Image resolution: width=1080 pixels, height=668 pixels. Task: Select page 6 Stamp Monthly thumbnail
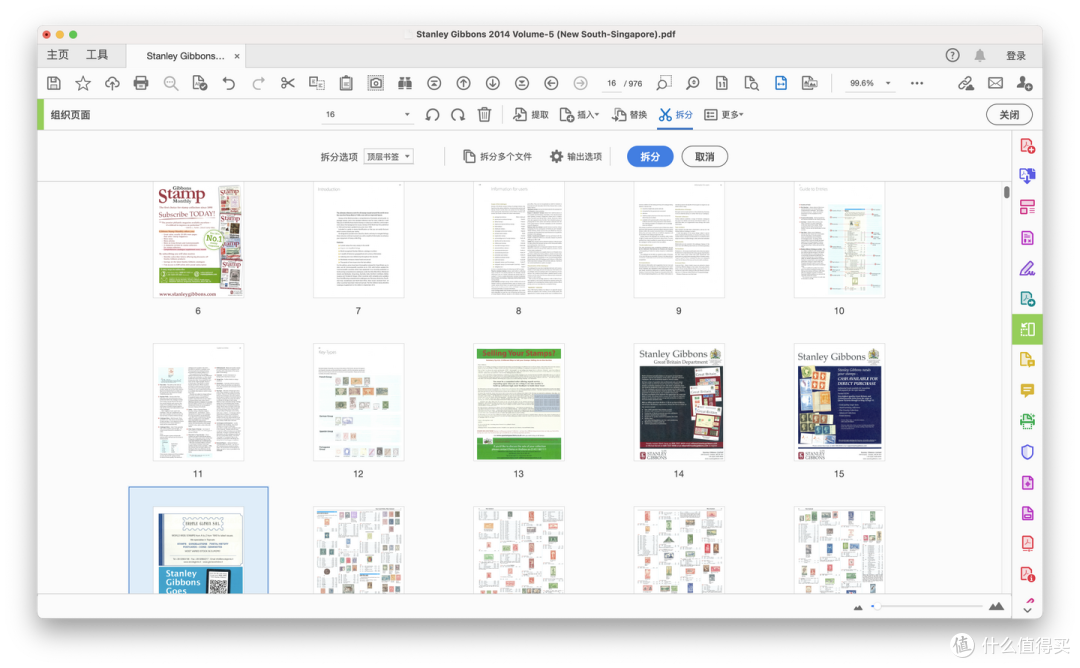[x=198, y=240]
